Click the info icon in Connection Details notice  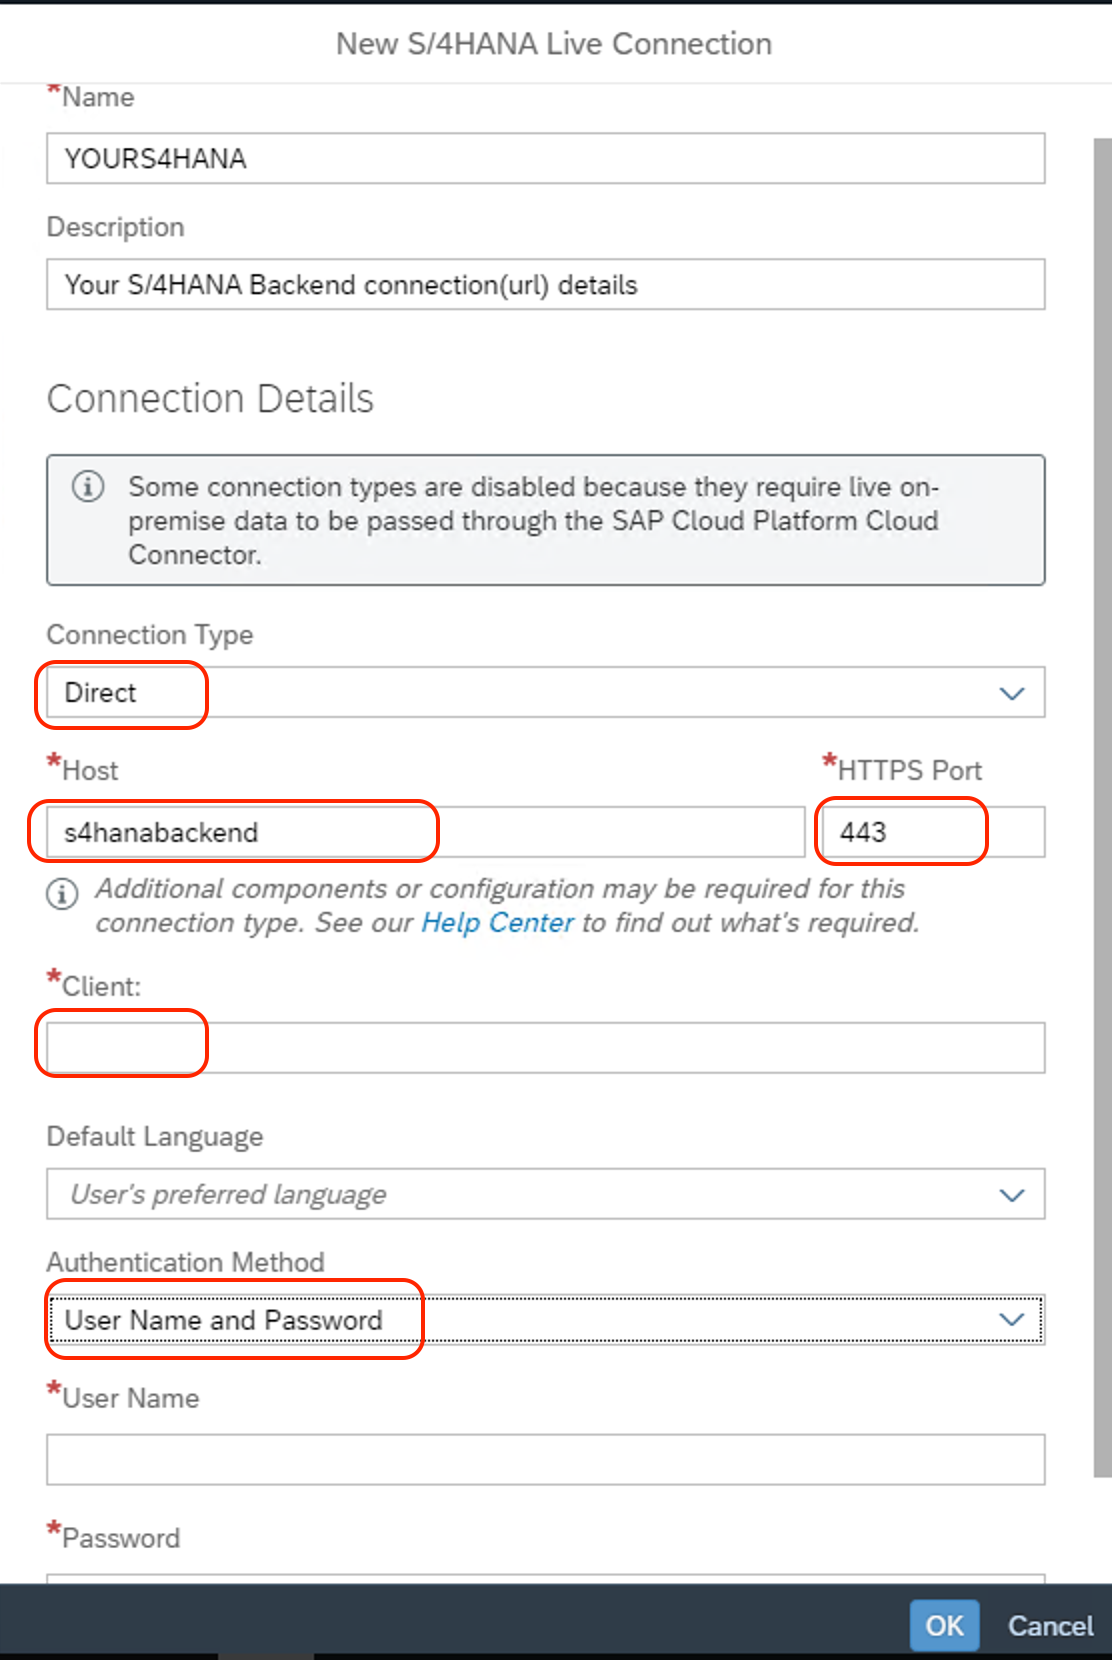coord(88,487)
